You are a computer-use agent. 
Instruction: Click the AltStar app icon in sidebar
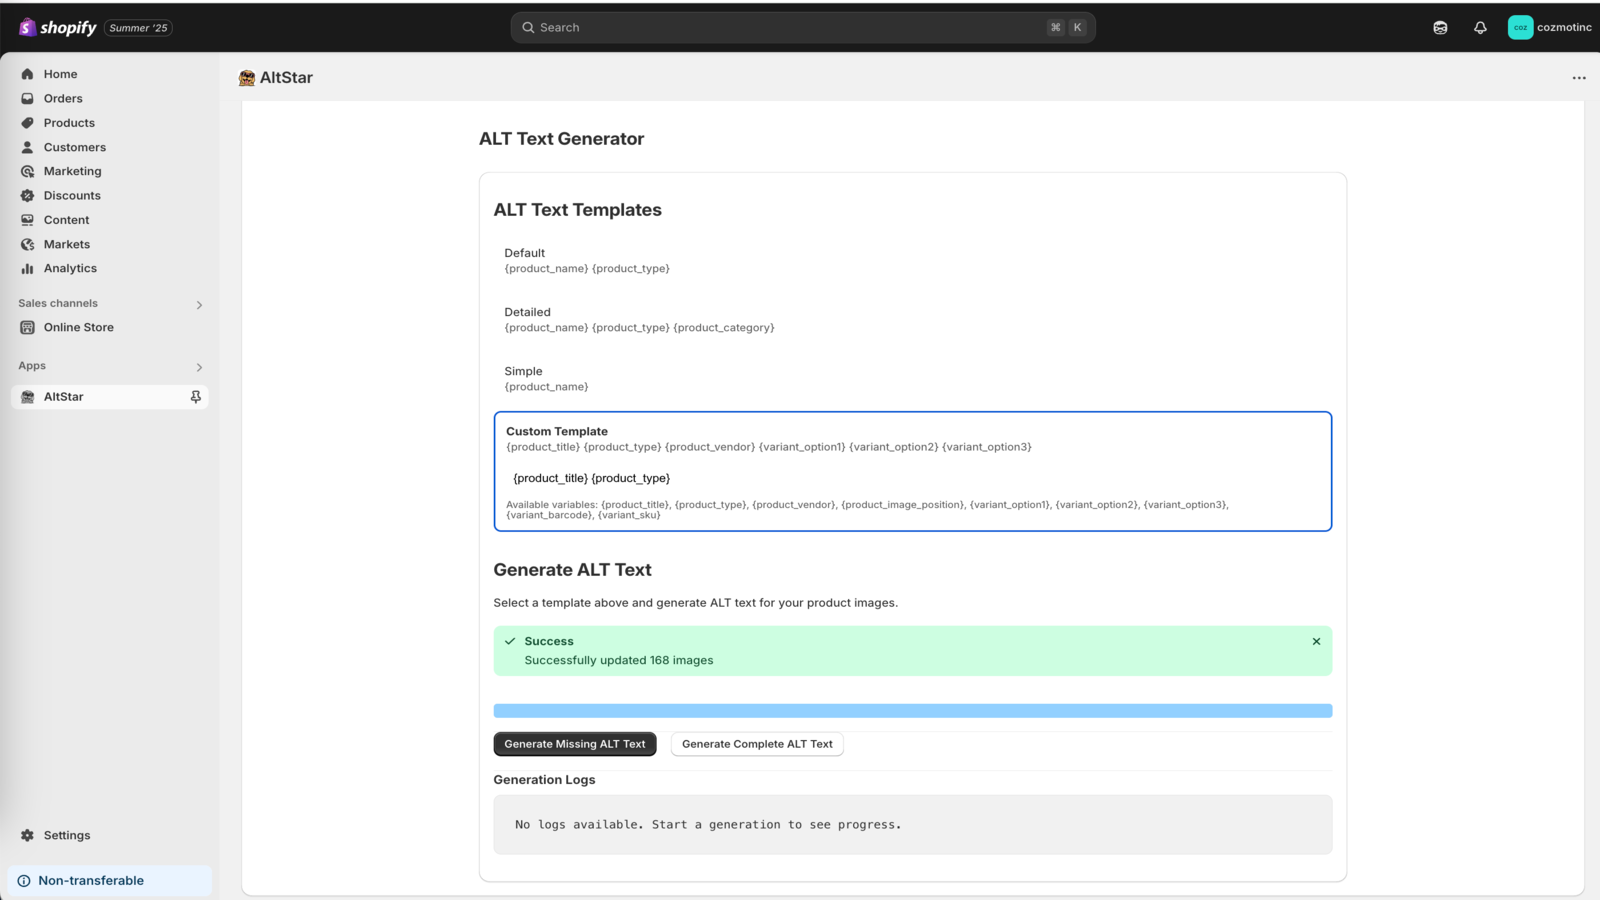tap(27, 397)
